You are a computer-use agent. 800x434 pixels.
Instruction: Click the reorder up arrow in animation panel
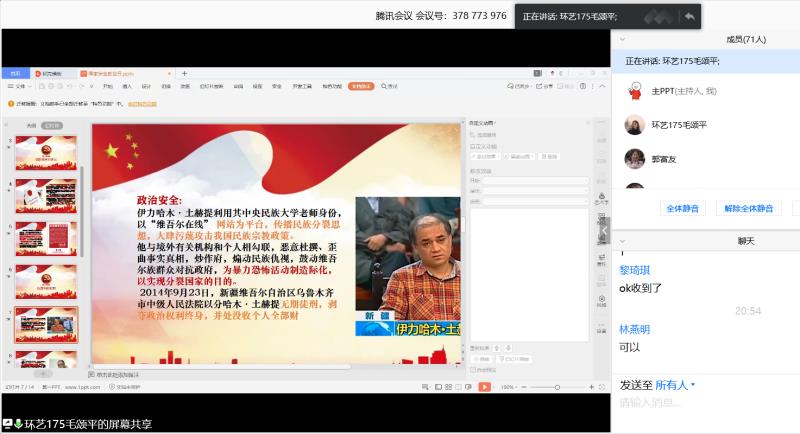[497, 348]
